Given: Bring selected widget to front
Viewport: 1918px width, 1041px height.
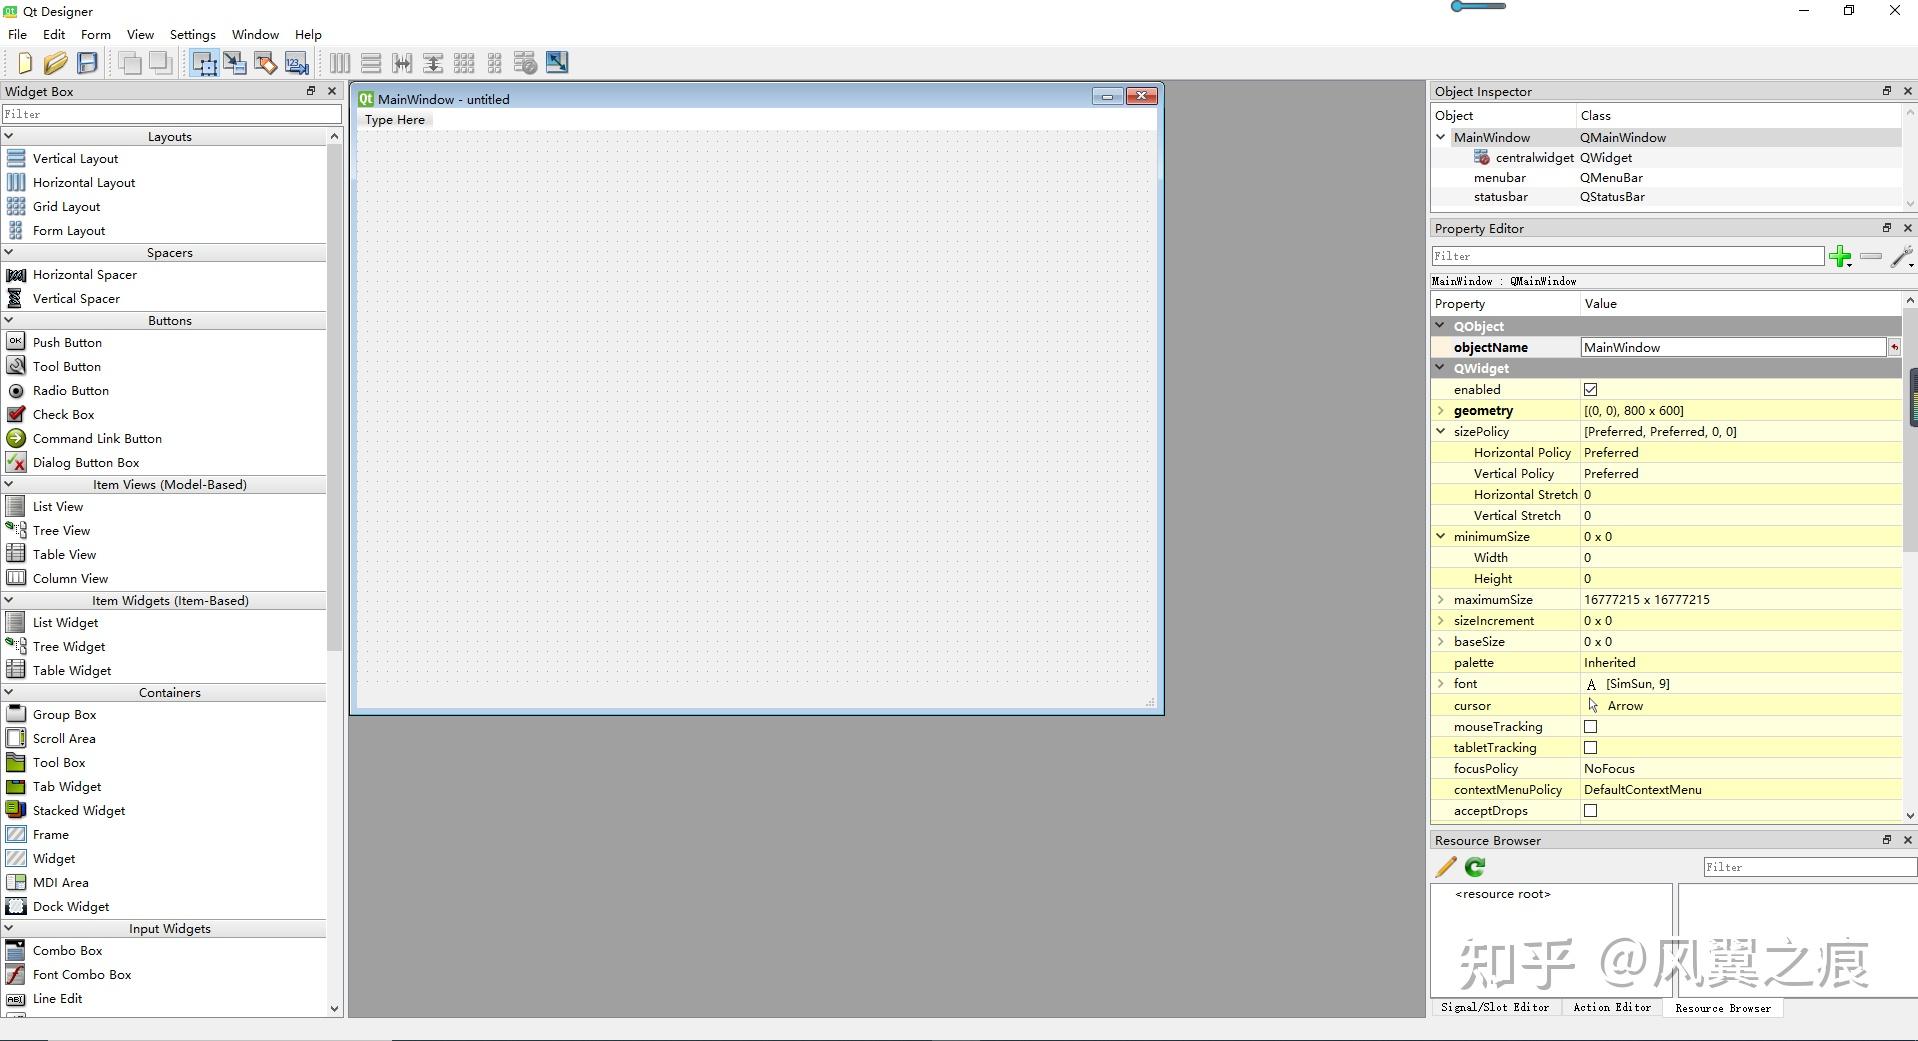Looking at the screenshot, I should (x=160, y=63).
